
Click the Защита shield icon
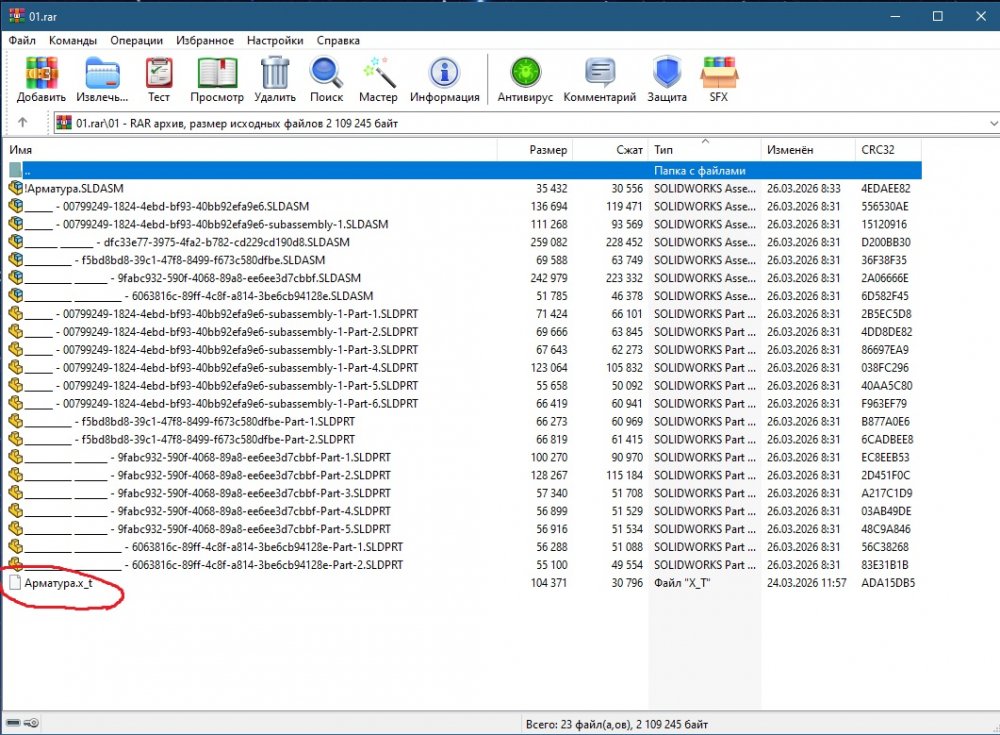click(x=667, y=73)
